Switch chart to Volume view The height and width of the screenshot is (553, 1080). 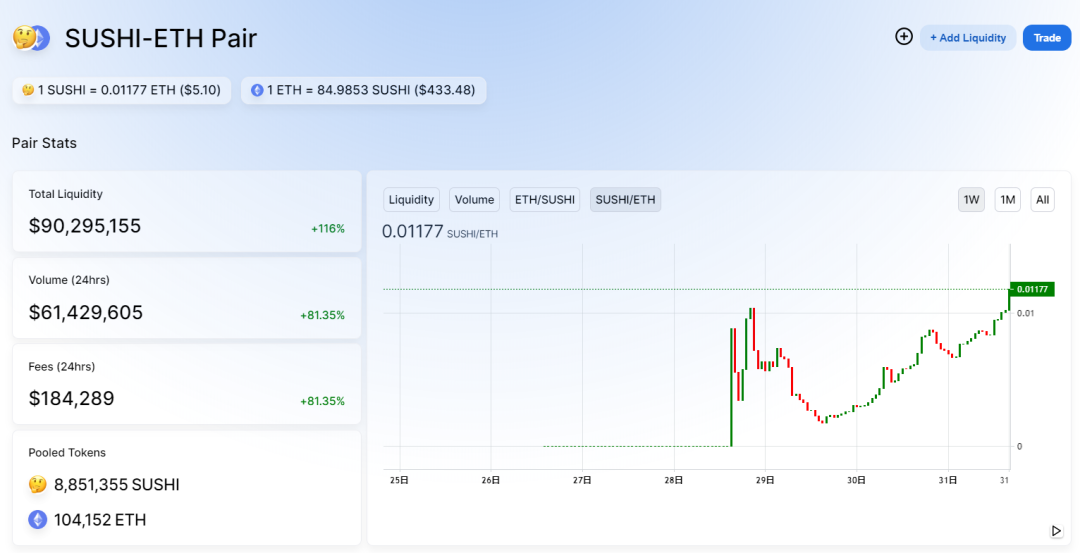[x=475, y=200]
